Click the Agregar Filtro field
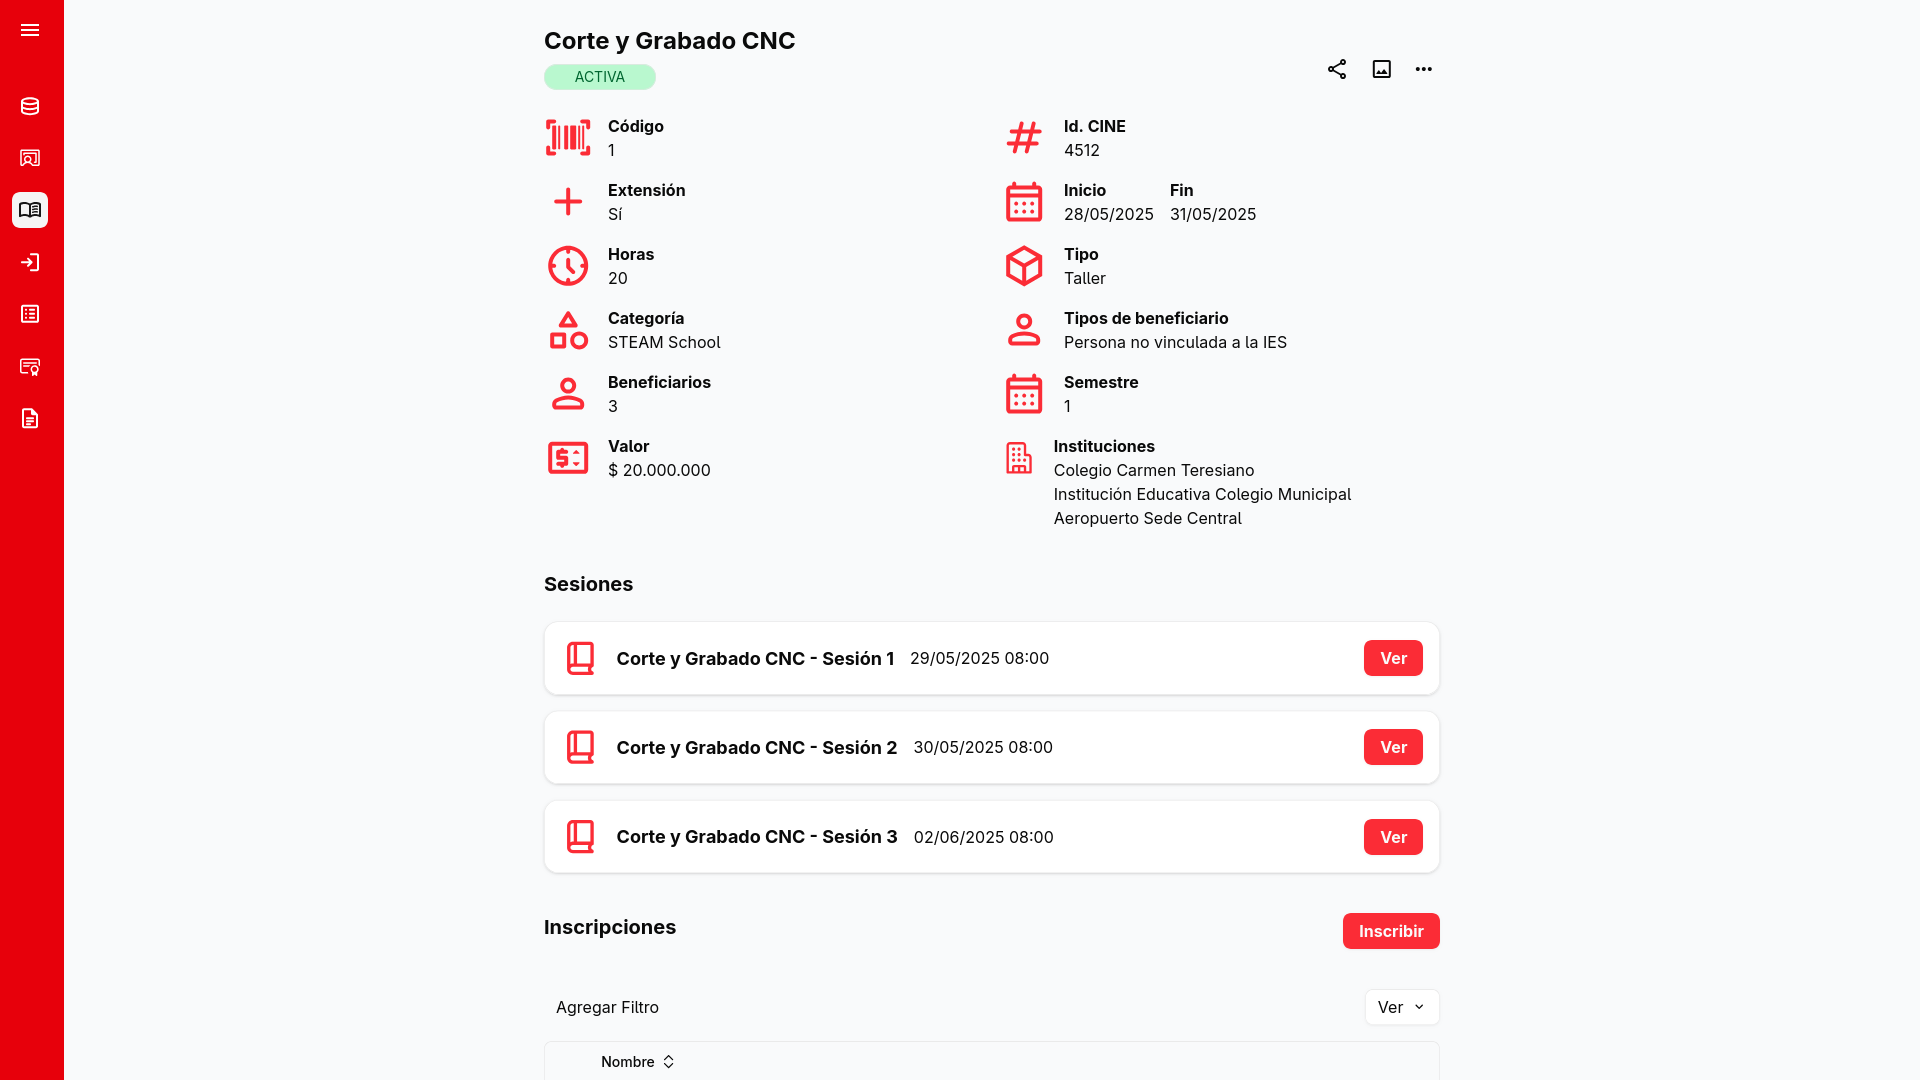1920x1080 pixels. (607, 1007)
